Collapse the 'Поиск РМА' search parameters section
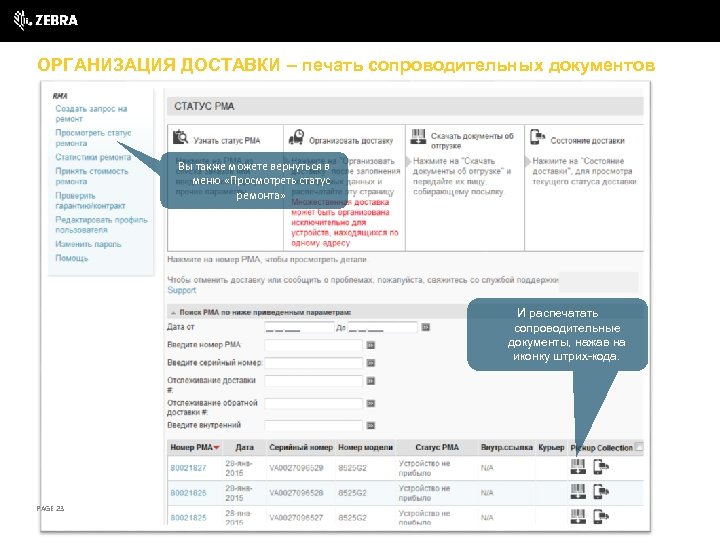The width and height of the screenshot is (720, 540). coord(174,313)
